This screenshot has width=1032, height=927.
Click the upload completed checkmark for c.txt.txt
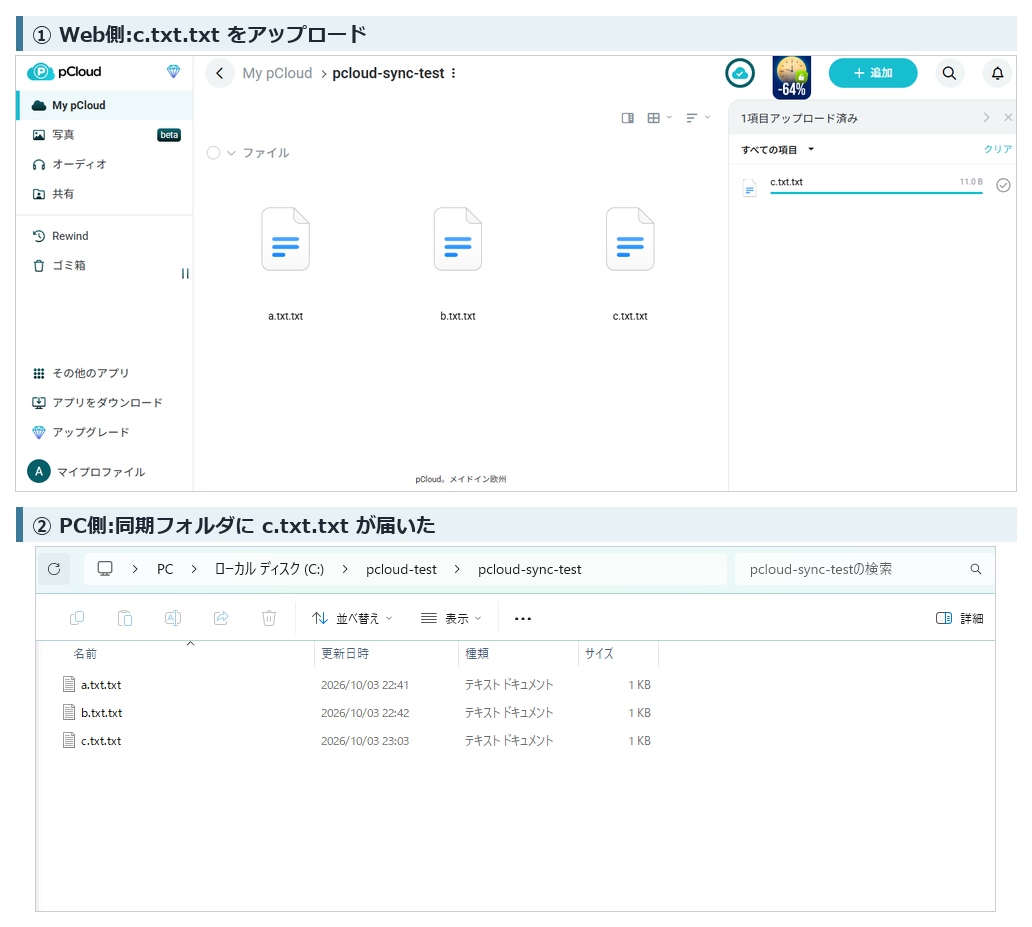point(1003,186)
